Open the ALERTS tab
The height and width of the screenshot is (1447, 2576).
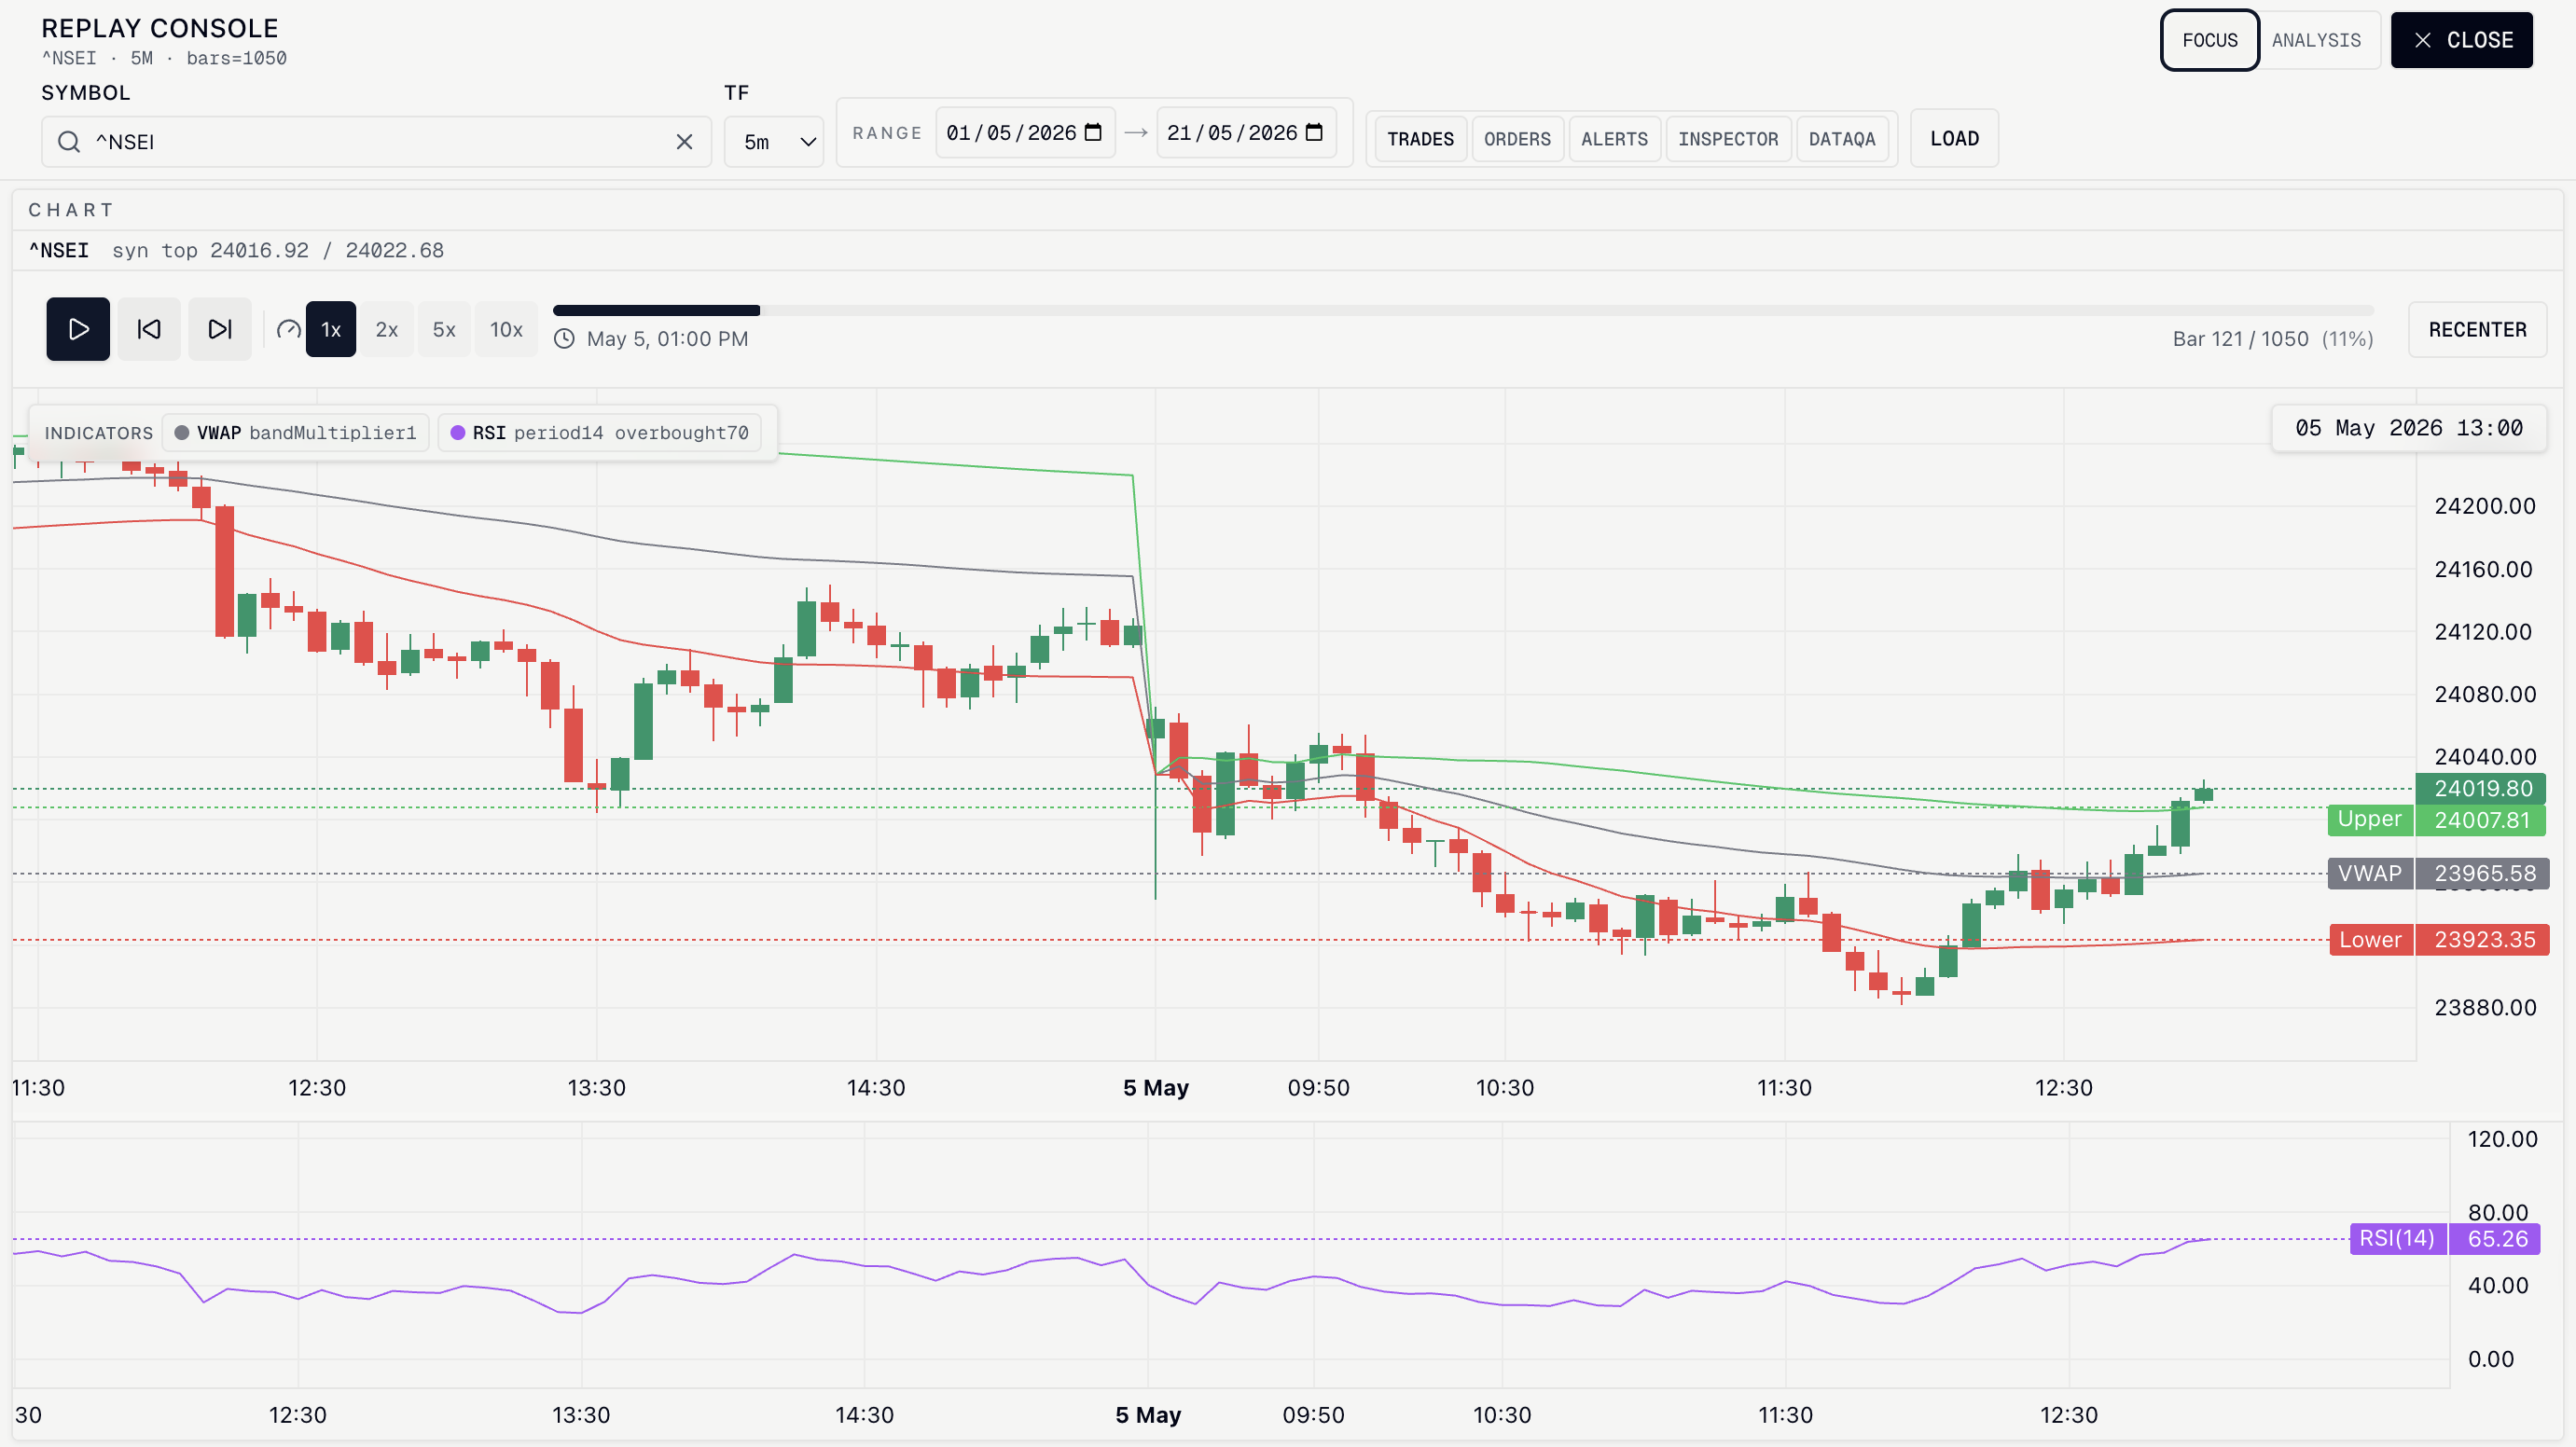coord(1614,139)
